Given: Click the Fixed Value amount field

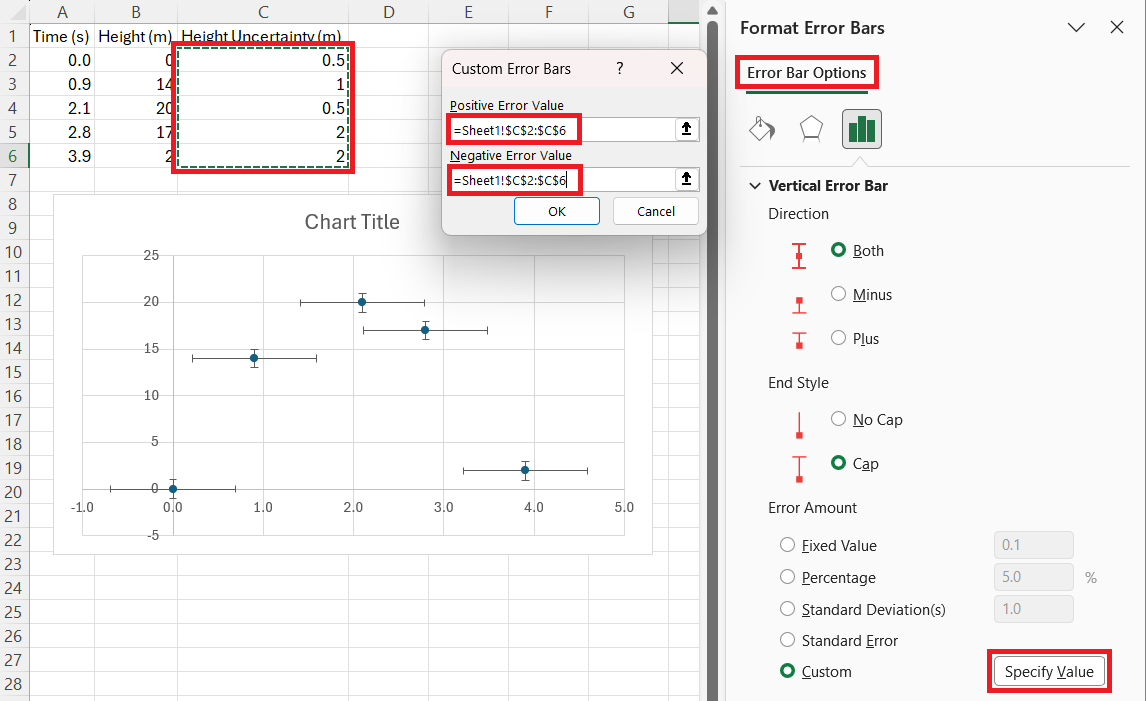Looking at the screenshot, I should pos(1033,545).
